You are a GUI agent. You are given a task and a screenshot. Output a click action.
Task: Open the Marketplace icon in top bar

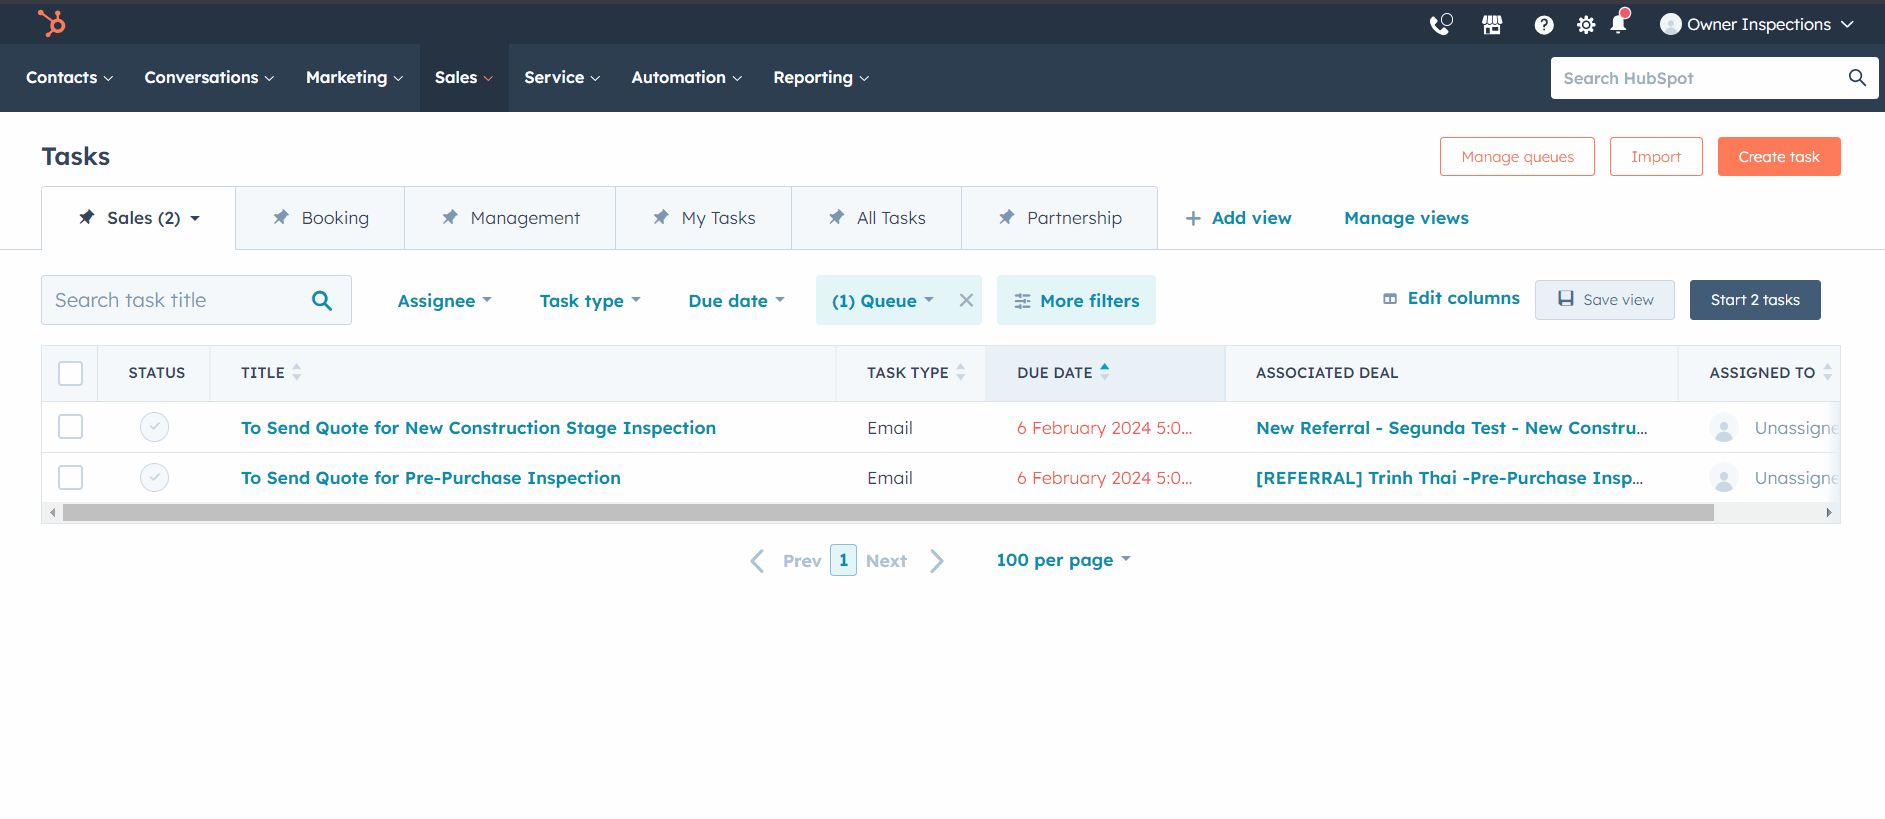(x=1492, y=25)
